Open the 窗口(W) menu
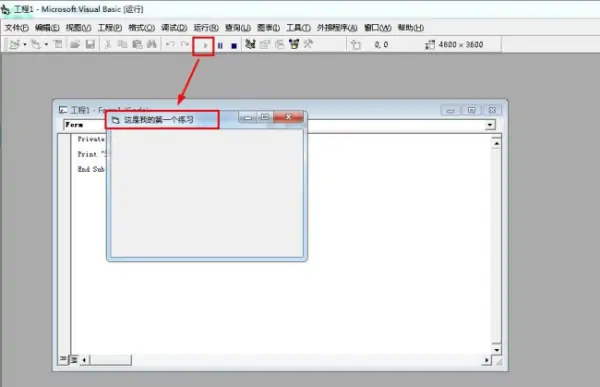 378,28
